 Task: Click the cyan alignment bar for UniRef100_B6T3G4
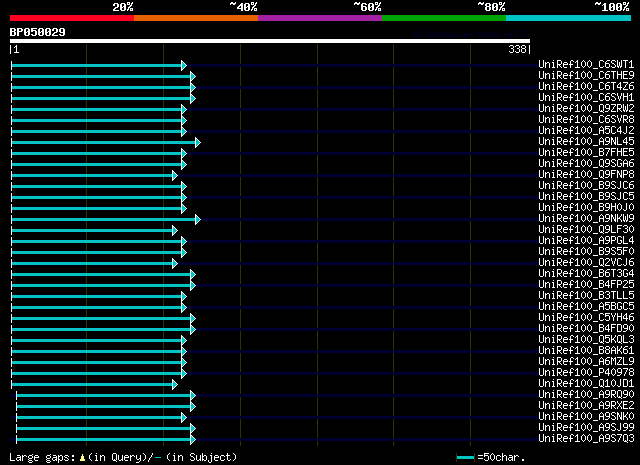(x=101, y=274)
